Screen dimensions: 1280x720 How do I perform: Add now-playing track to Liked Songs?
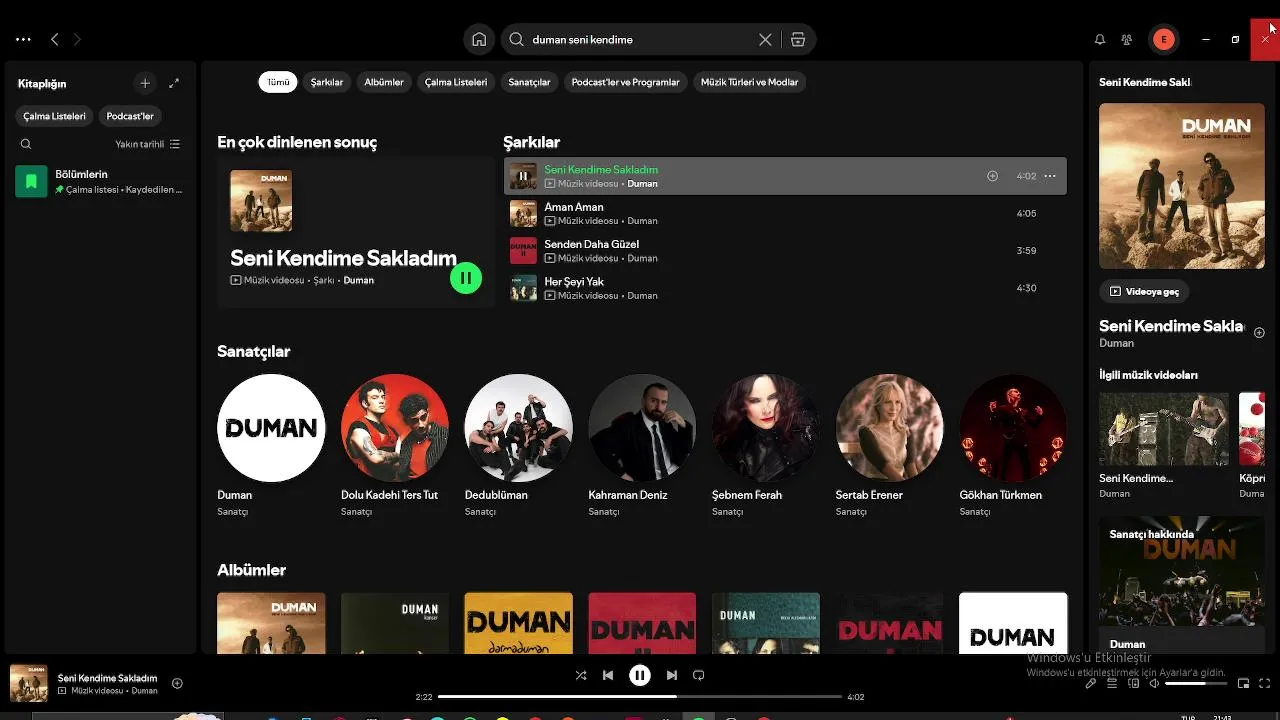pyautogui.click(x=177, y=684)
